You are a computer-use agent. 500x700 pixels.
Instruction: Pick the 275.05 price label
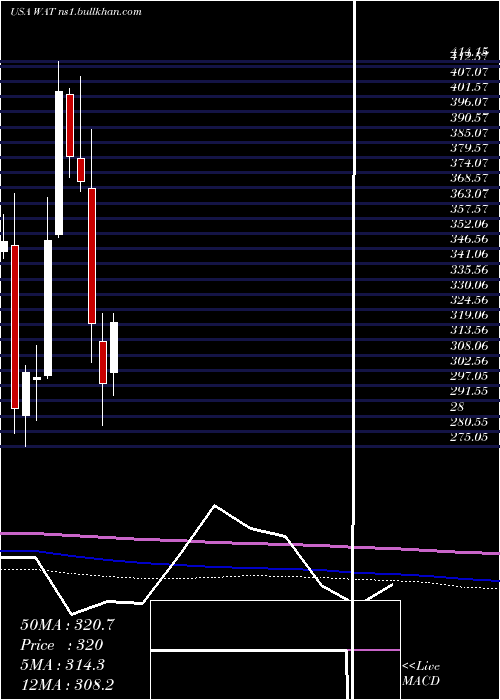point(469,437)
